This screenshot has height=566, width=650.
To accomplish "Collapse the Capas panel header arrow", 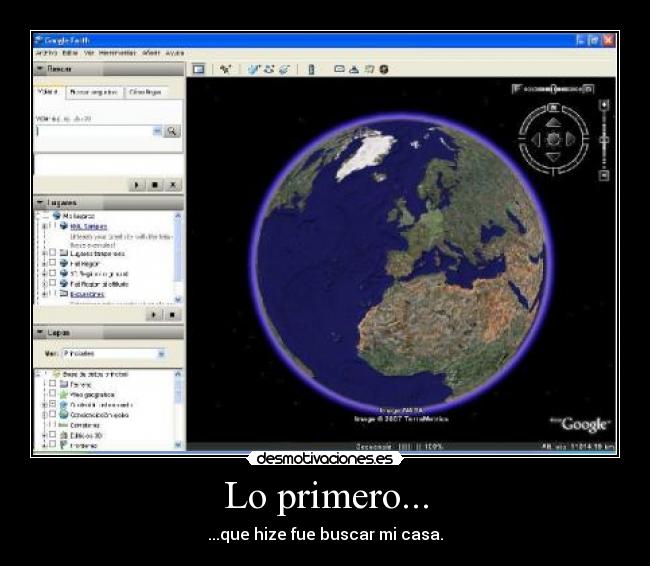I will pos(40,333).
